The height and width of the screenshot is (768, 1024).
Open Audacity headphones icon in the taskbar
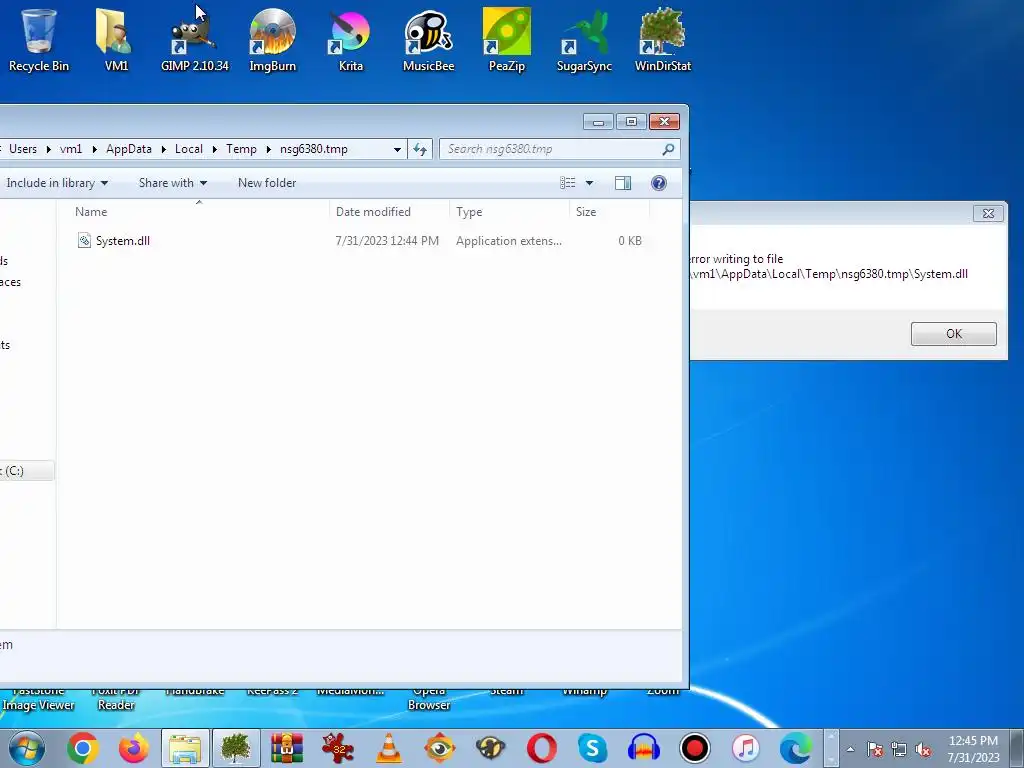tap(644, 748)
